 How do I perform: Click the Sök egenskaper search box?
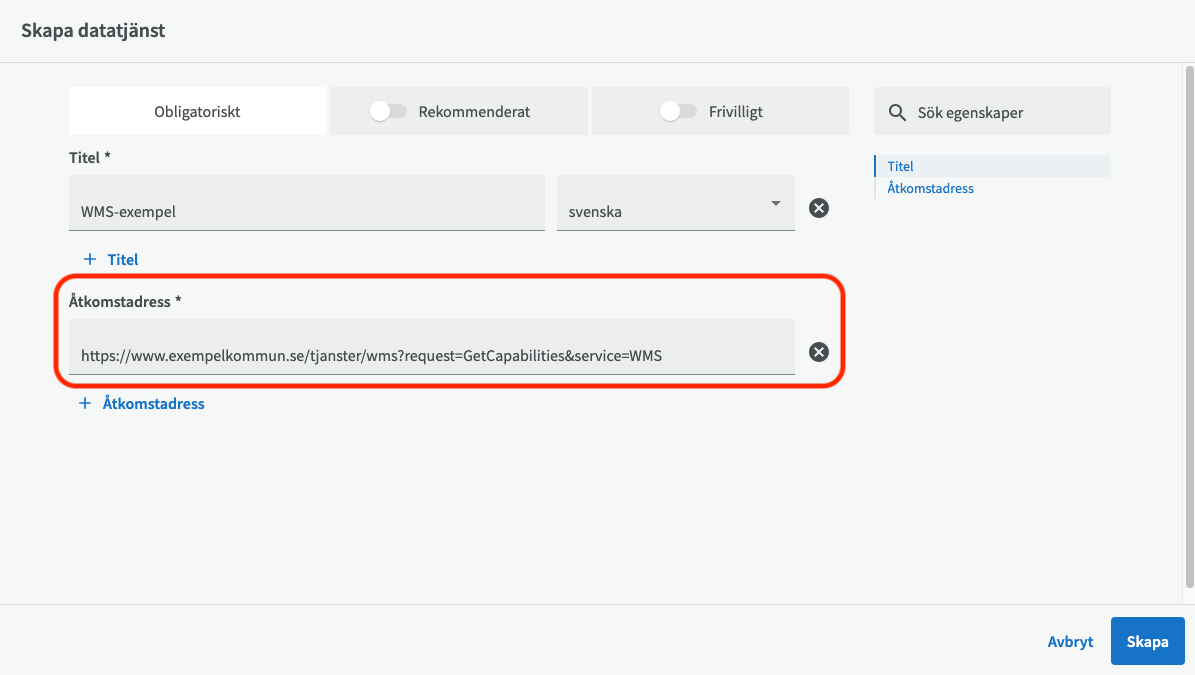[x=1005, y=112]
